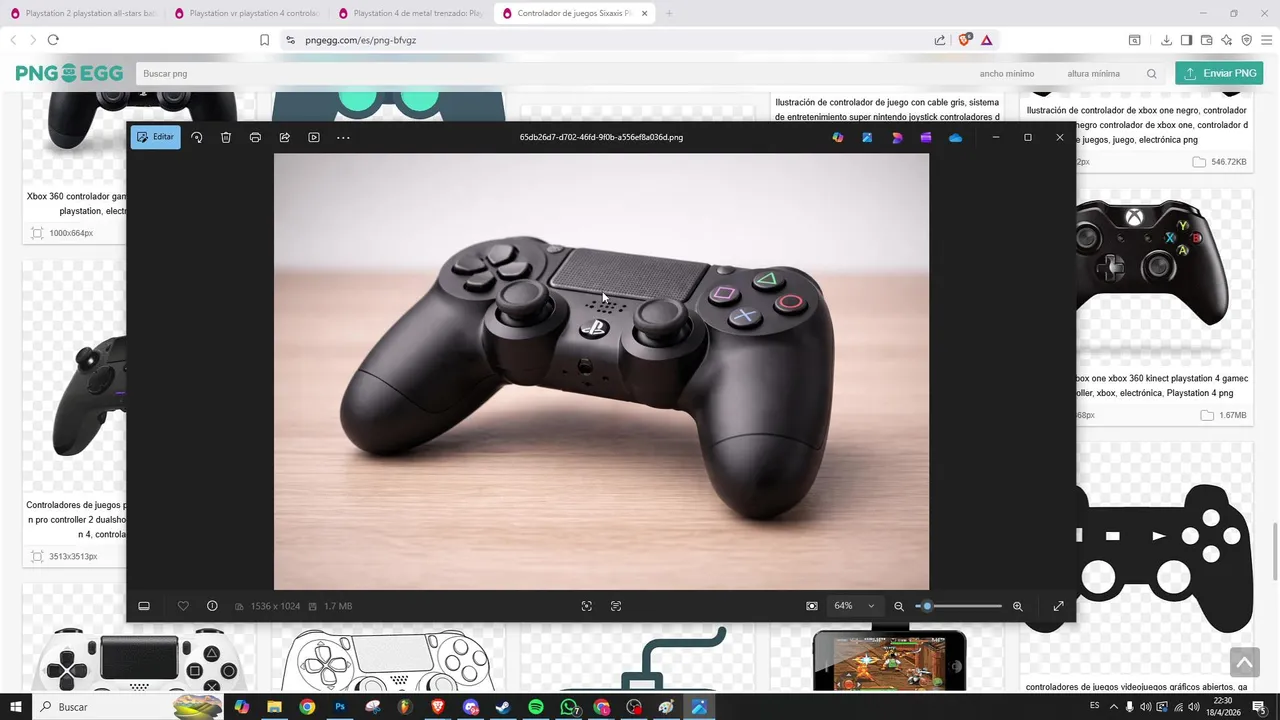
Task: Click the ancho mínimo field
Action: [1007, 73]
